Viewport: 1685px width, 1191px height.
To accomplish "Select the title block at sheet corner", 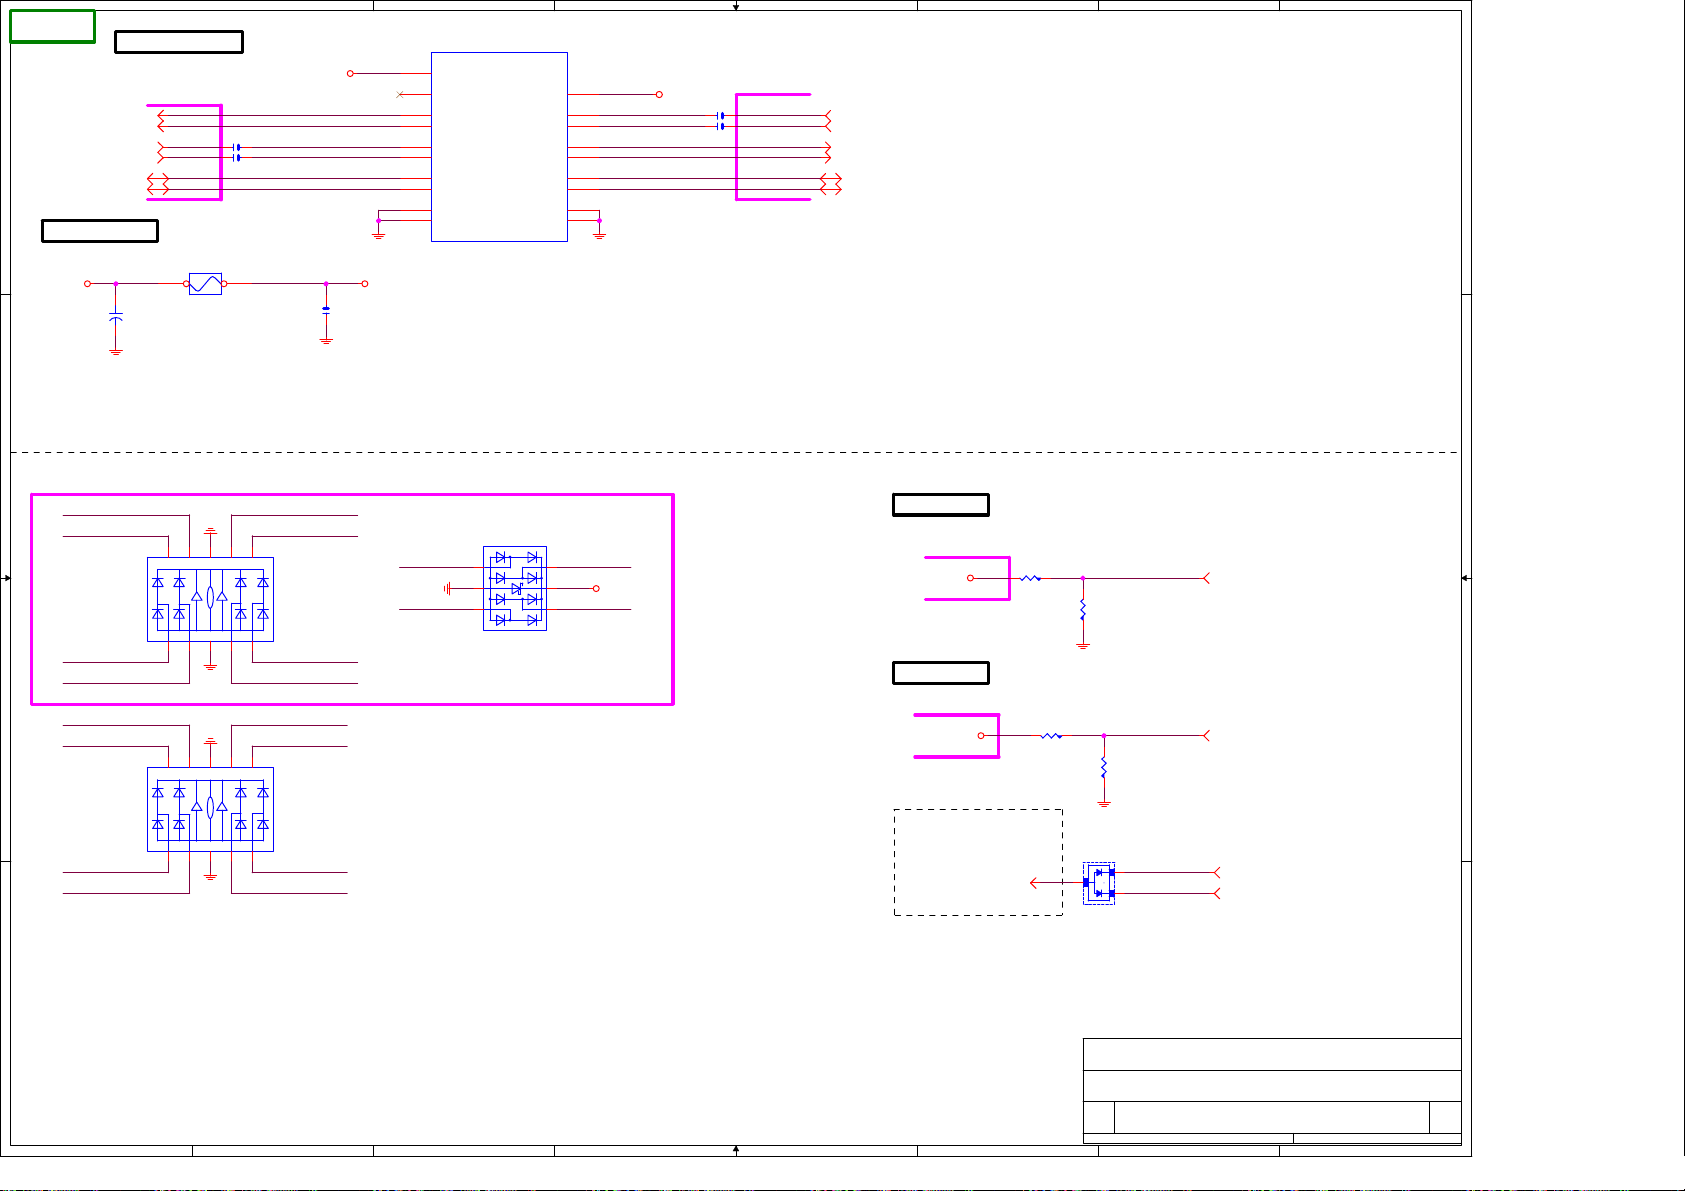I will click(x=1272, y=1091).
